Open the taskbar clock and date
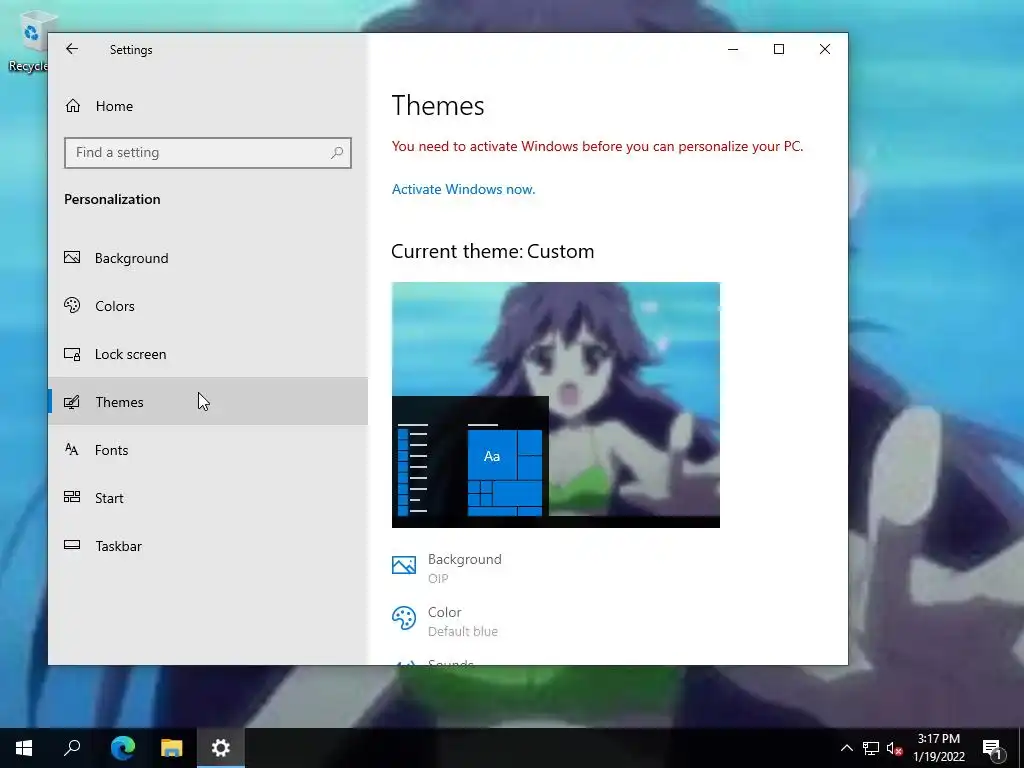This screenshot has height=768, width=1024. (x=939, y=748)
